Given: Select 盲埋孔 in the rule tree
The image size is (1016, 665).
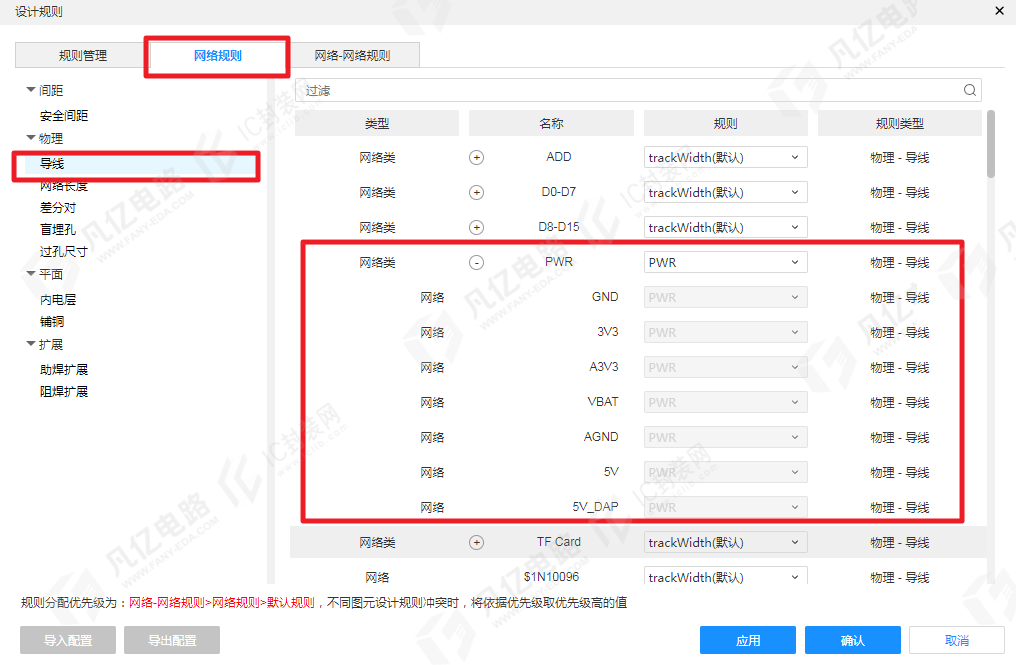Looking at the screenshot, I should click(58, 230).
